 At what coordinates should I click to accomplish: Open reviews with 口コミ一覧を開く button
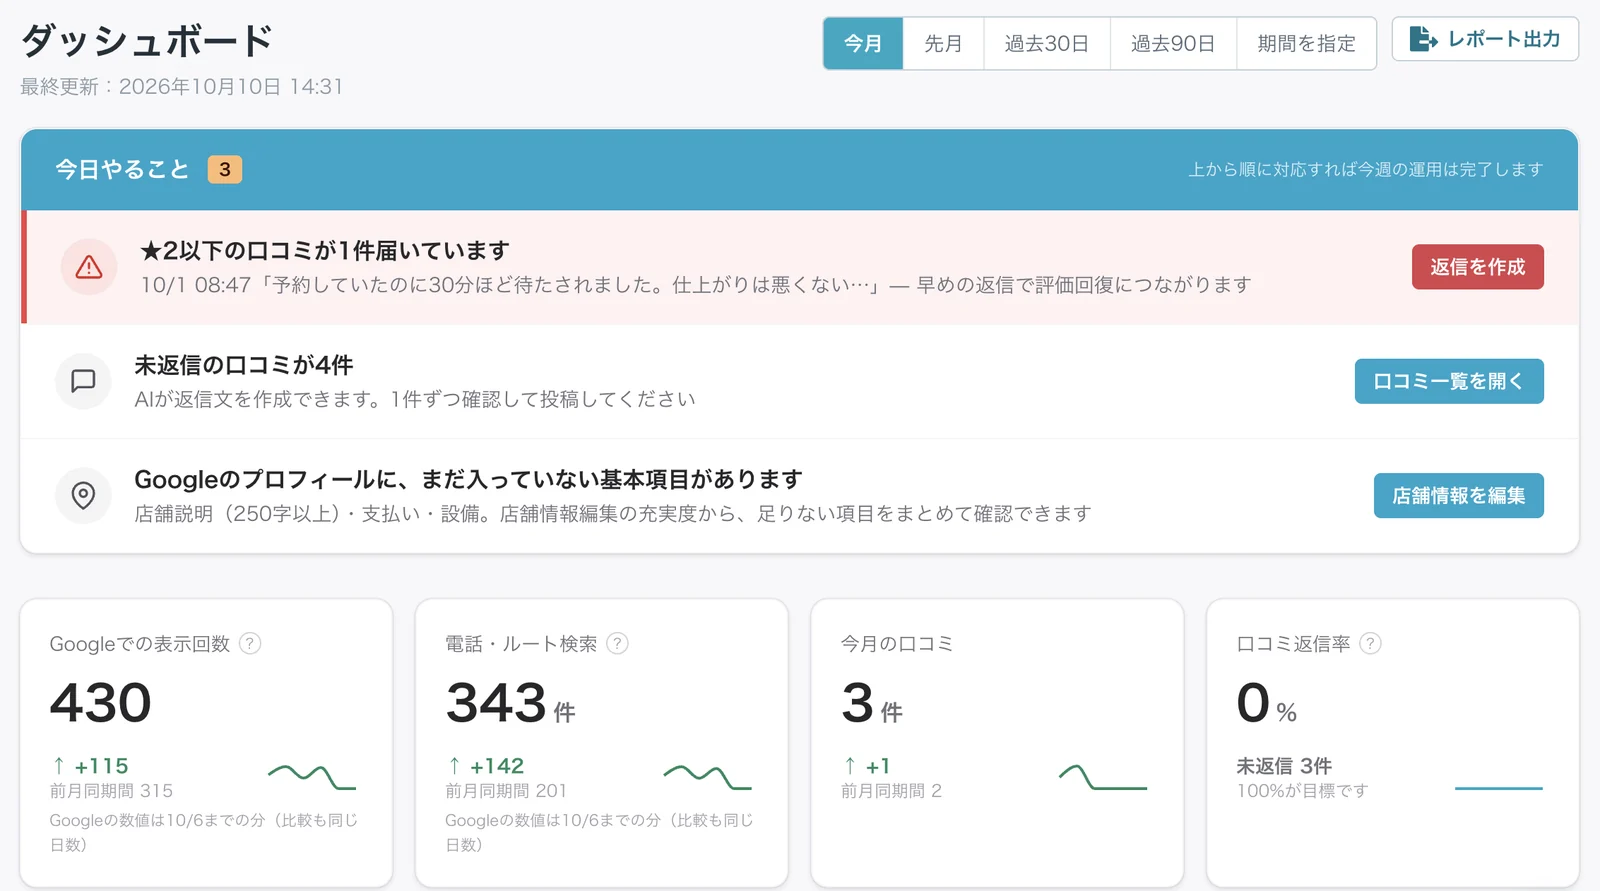1449,381
